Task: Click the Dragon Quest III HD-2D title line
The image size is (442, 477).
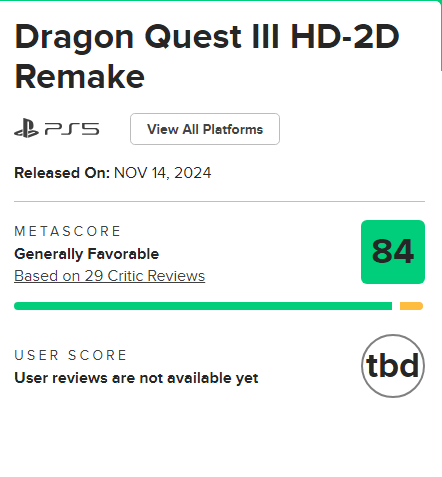Action: [207, 37]
